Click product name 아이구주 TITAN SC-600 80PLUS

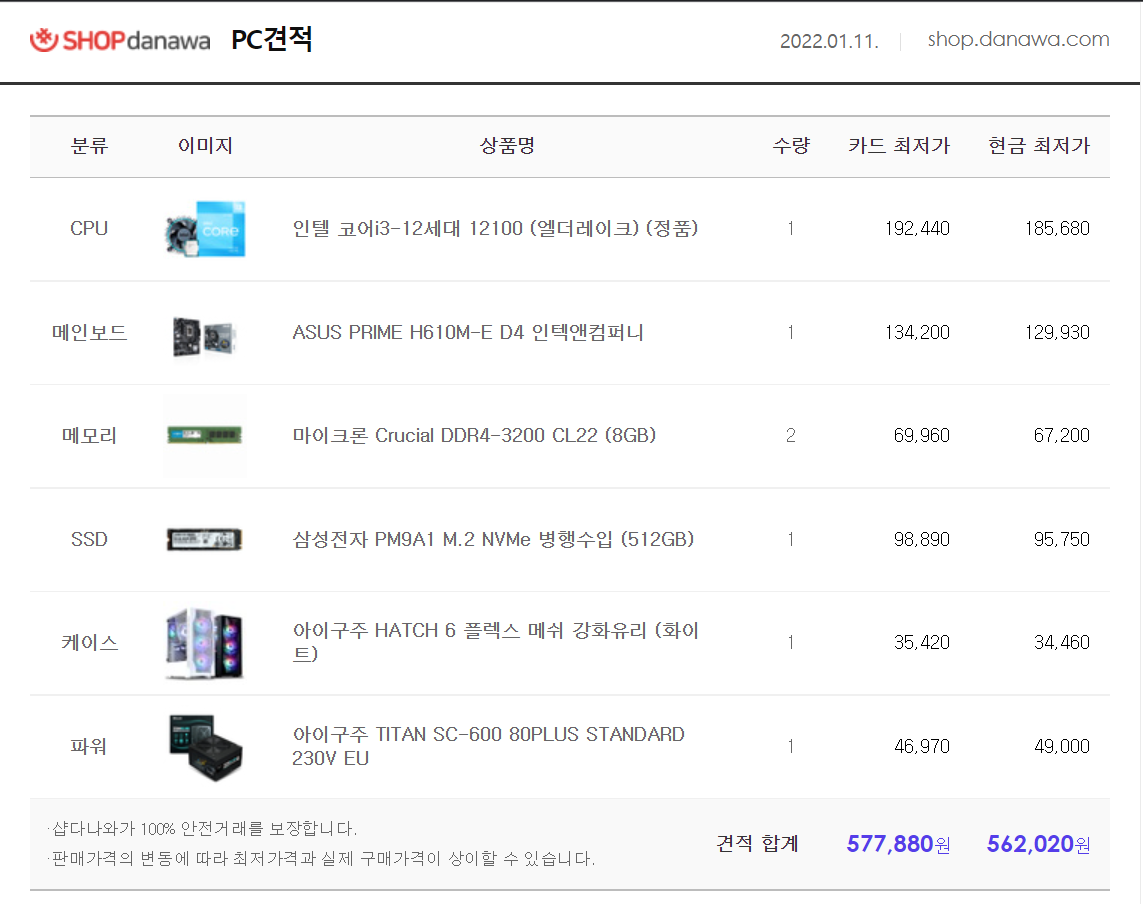pyautogui.click(x=488, y=746)
